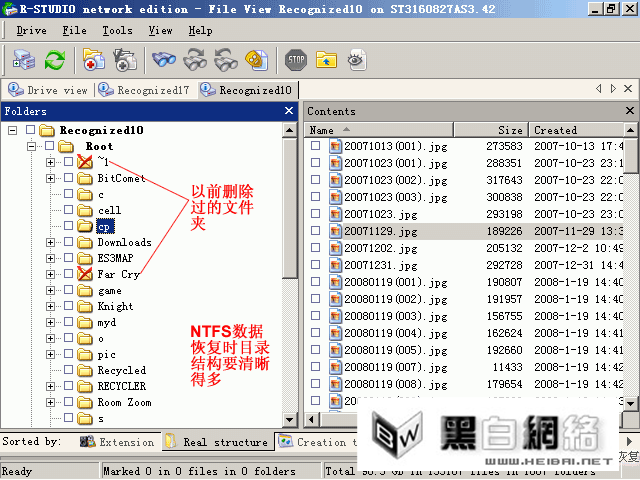Switch to the Recognized17 tab
The image size is (640, 480).
point(144,90)
